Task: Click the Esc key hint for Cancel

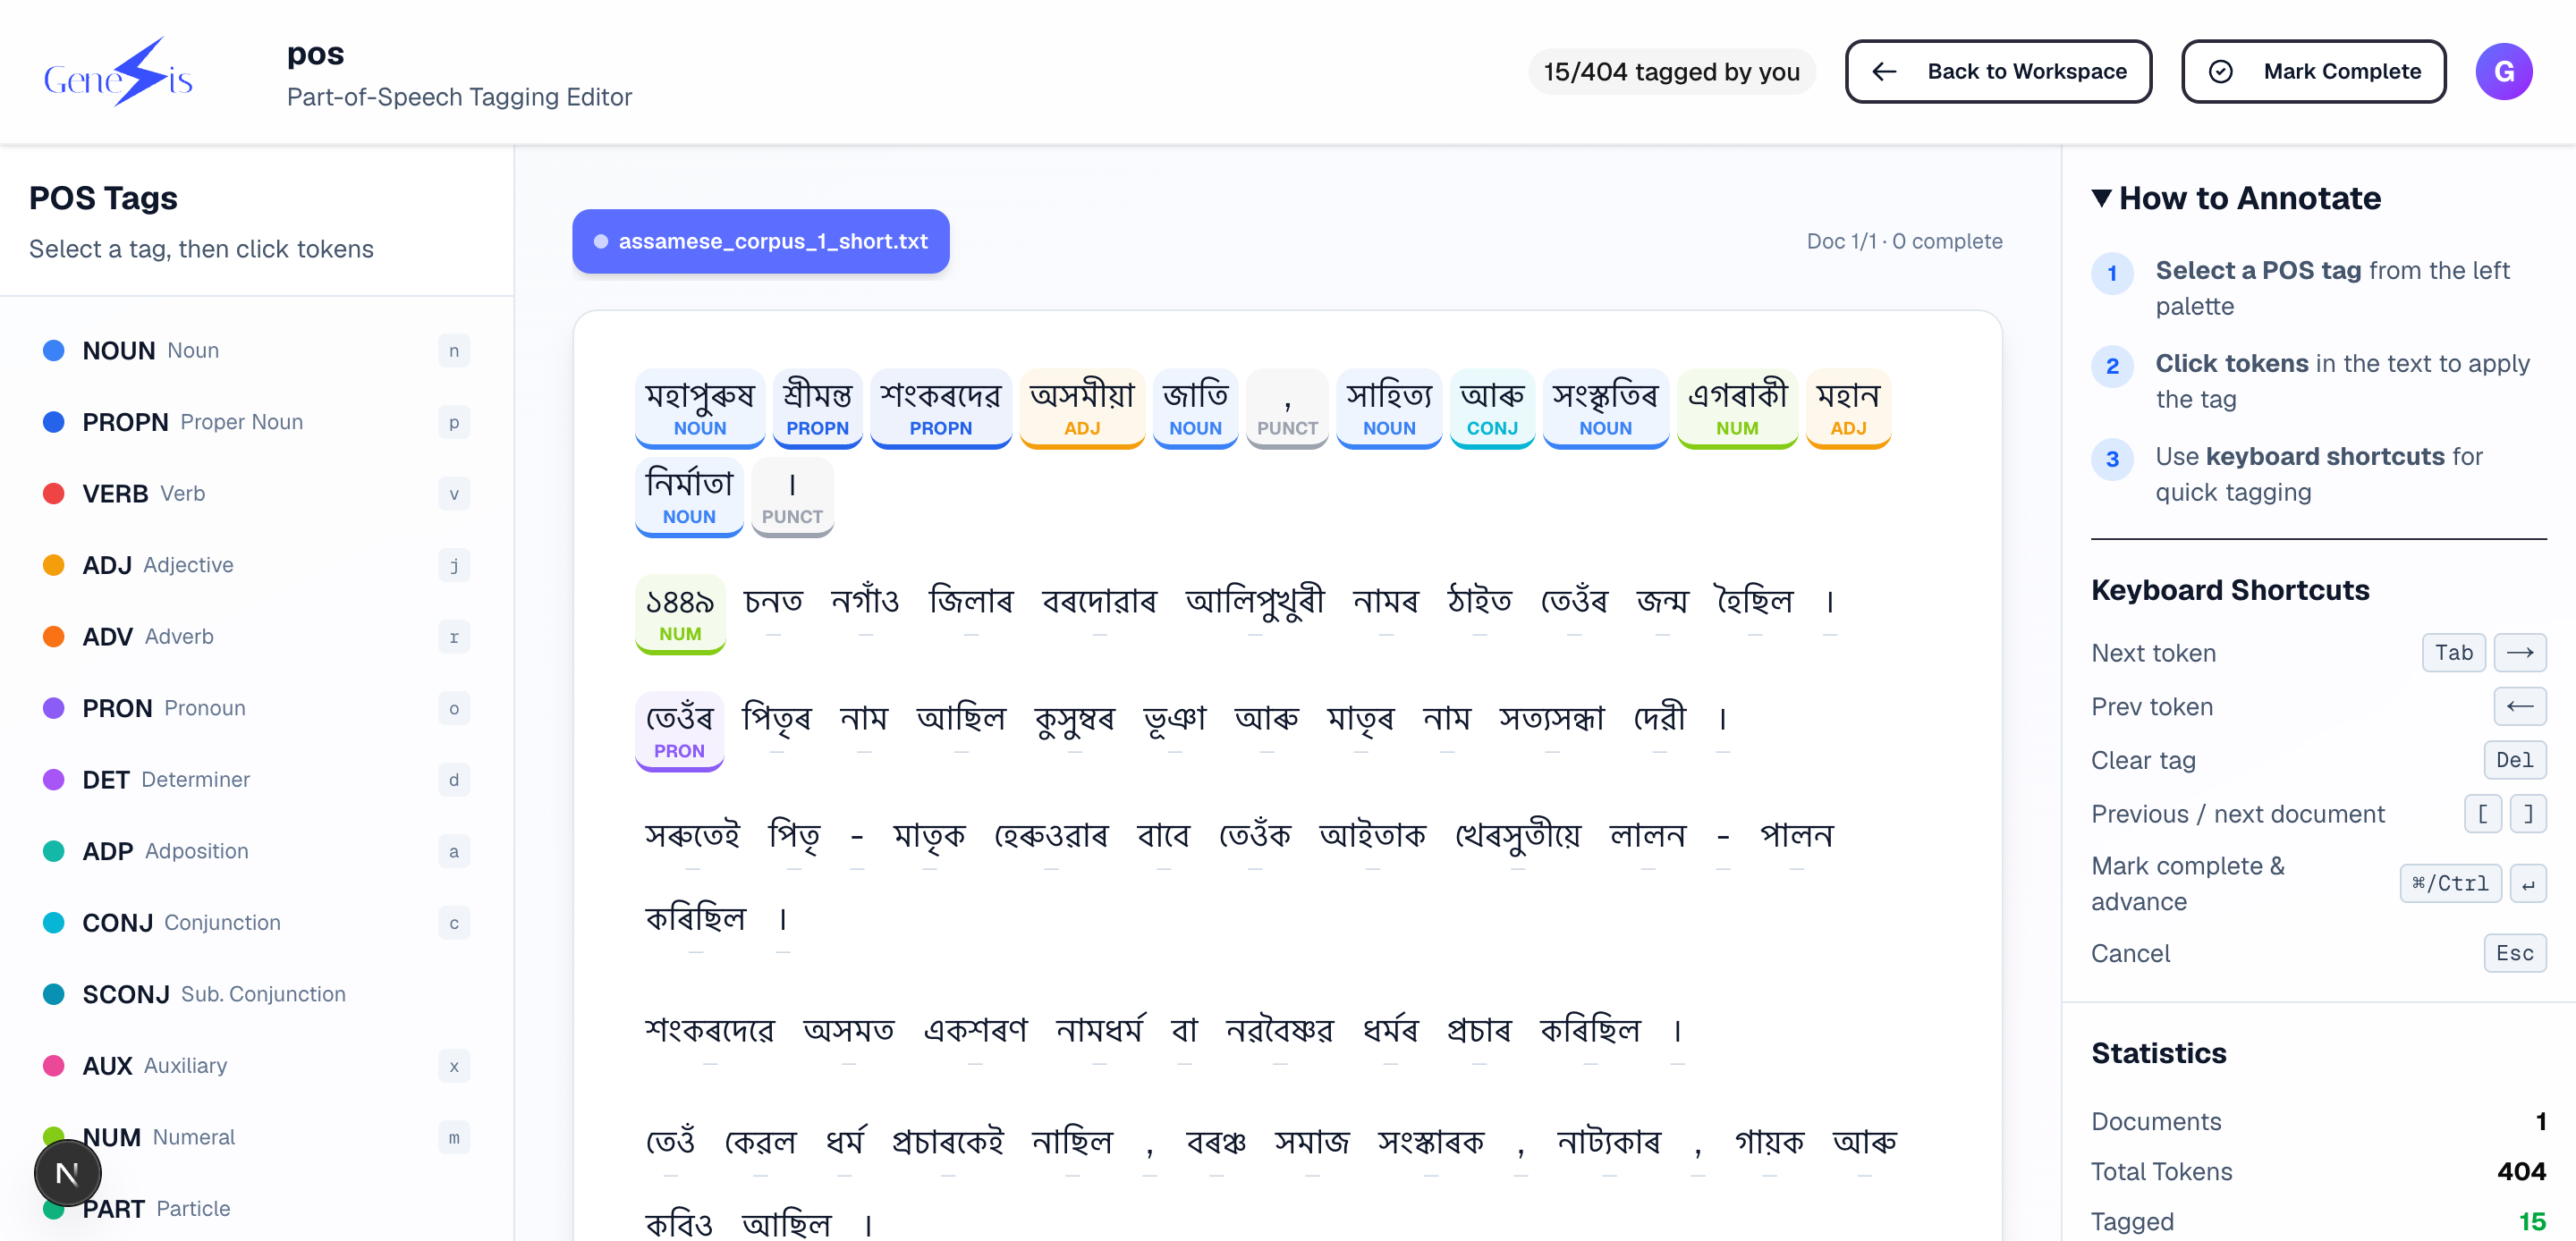Action: coord(2514,953)
